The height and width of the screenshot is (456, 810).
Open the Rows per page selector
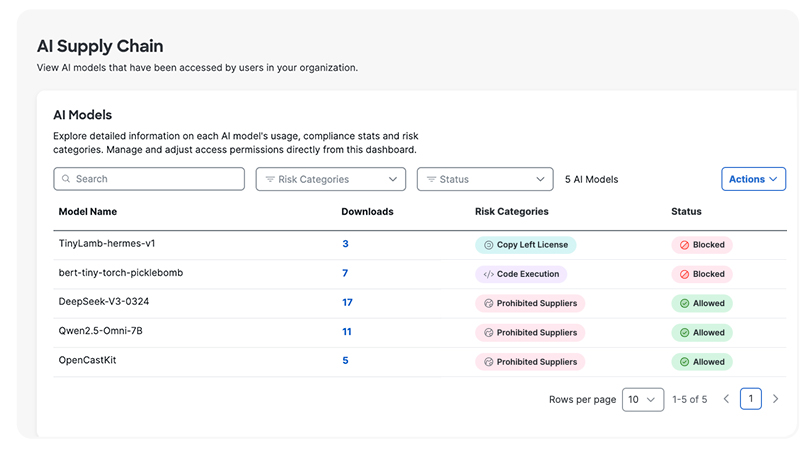click(643, 399)
